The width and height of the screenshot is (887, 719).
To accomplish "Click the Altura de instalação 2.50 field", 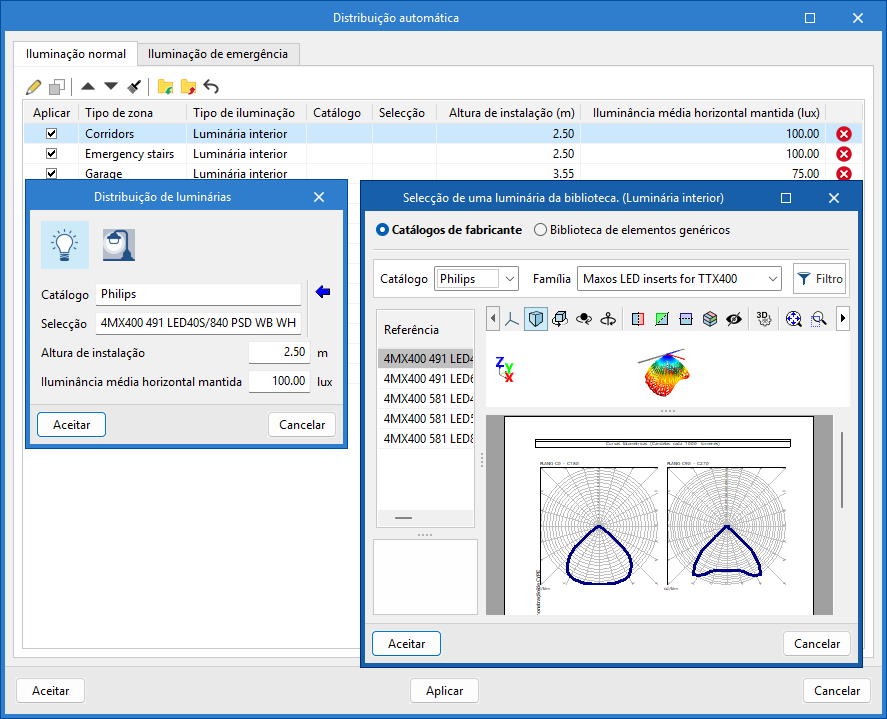I will pos(279,352).
